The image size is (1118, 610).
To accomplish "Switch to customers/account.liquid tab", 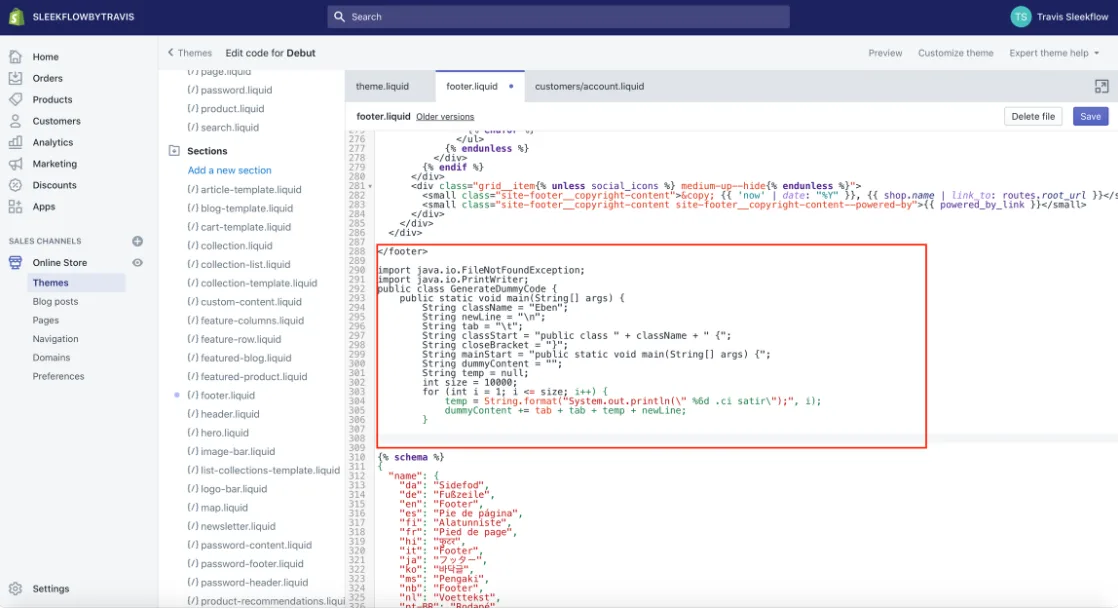I will [x=590, y=86].
